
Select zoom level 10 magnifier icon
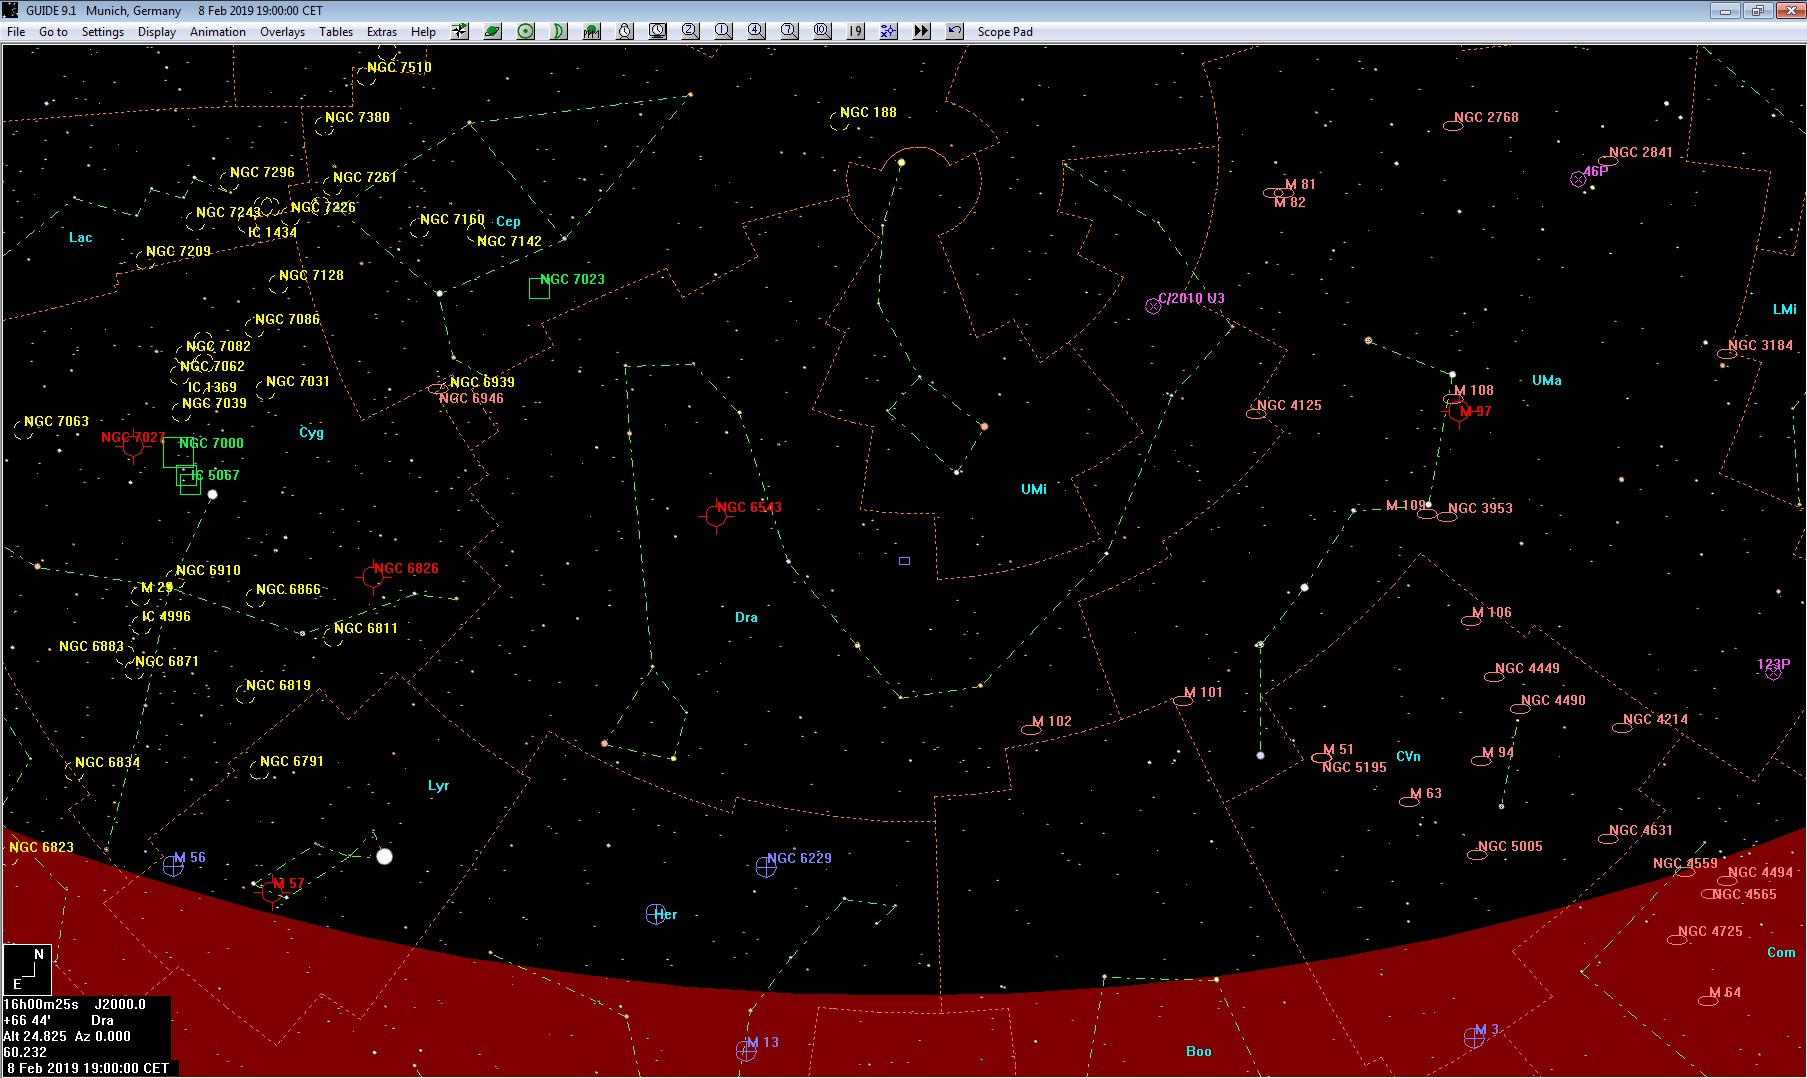point(823,31)
